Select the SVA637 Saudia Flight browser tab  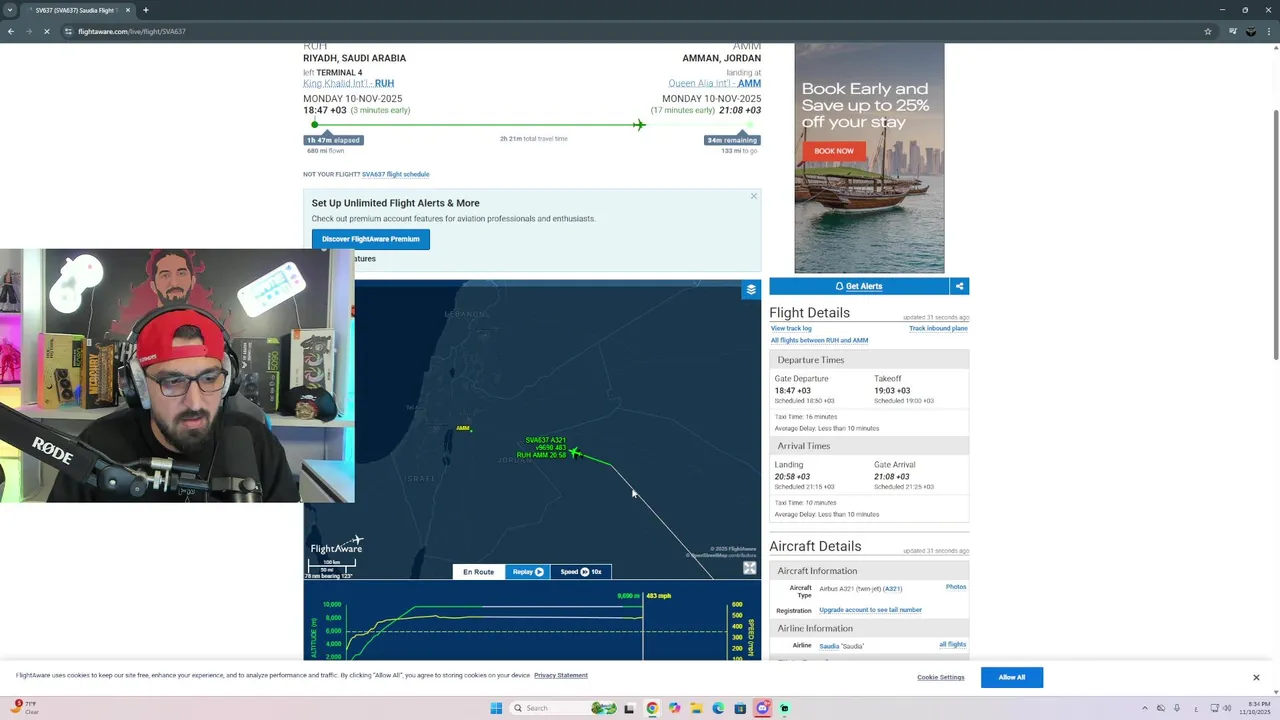[76, 10]
